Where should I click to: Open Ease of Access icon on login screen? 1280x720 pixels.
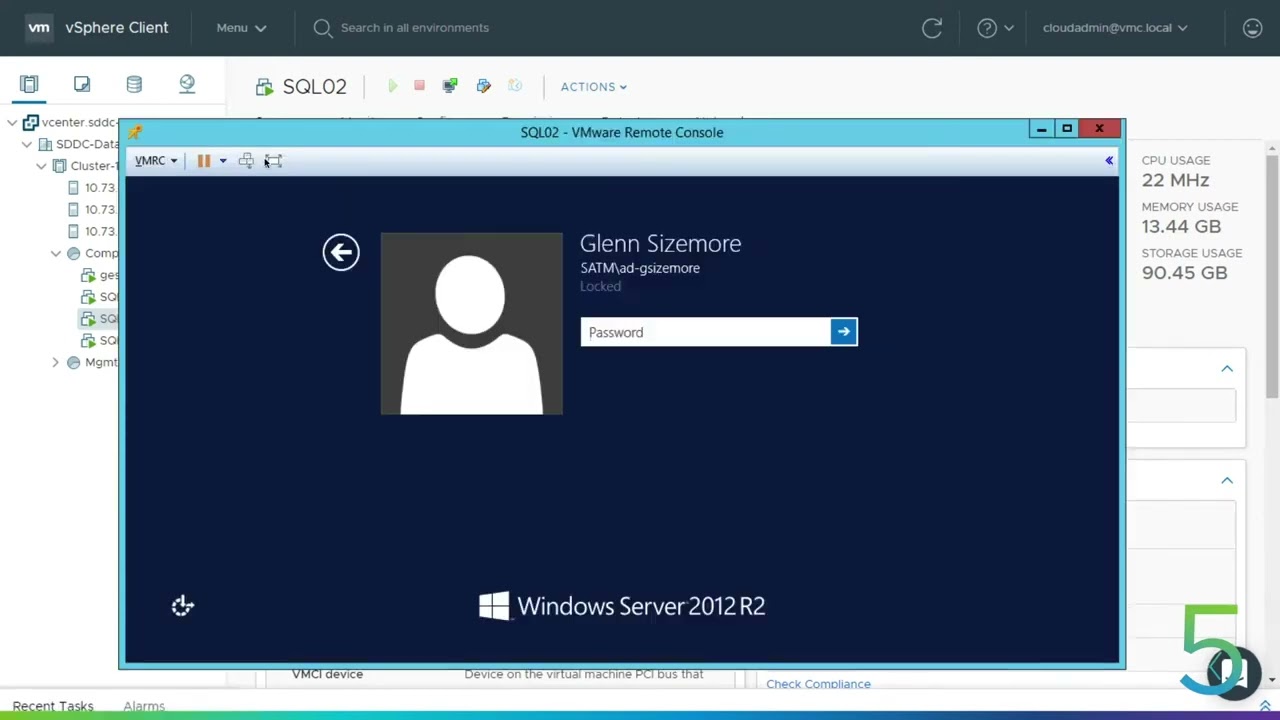(x=182, y=605)
